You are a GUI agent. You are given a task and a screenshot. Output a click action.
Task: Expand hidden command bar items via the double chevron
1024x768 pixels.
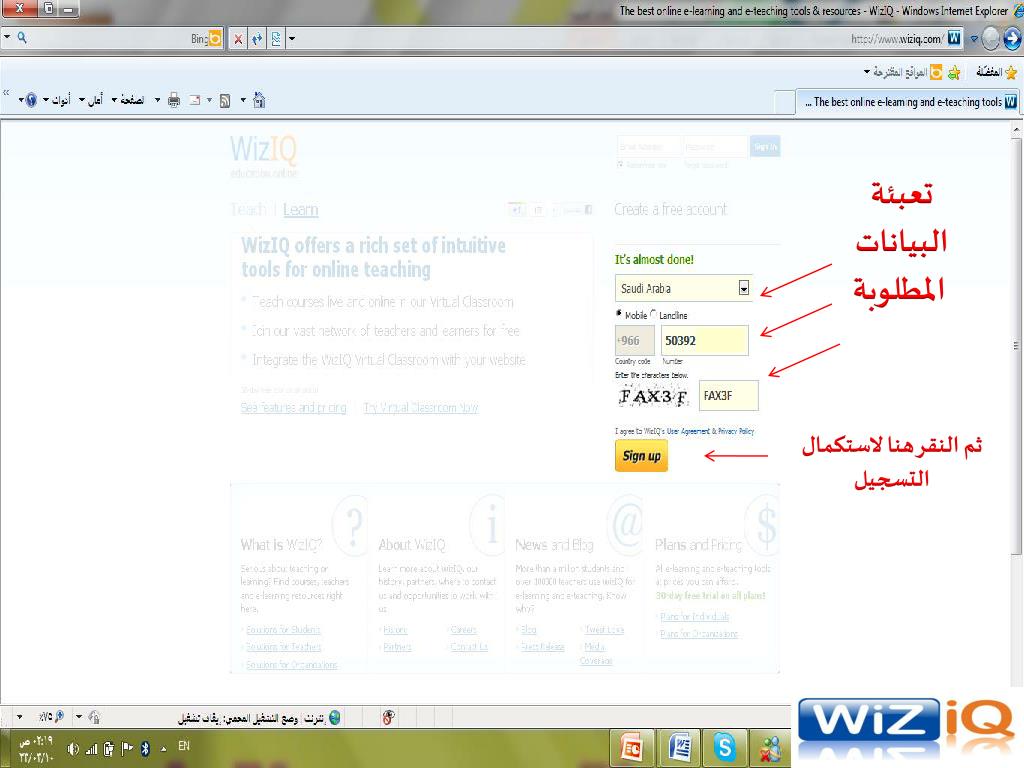[6, 93]
